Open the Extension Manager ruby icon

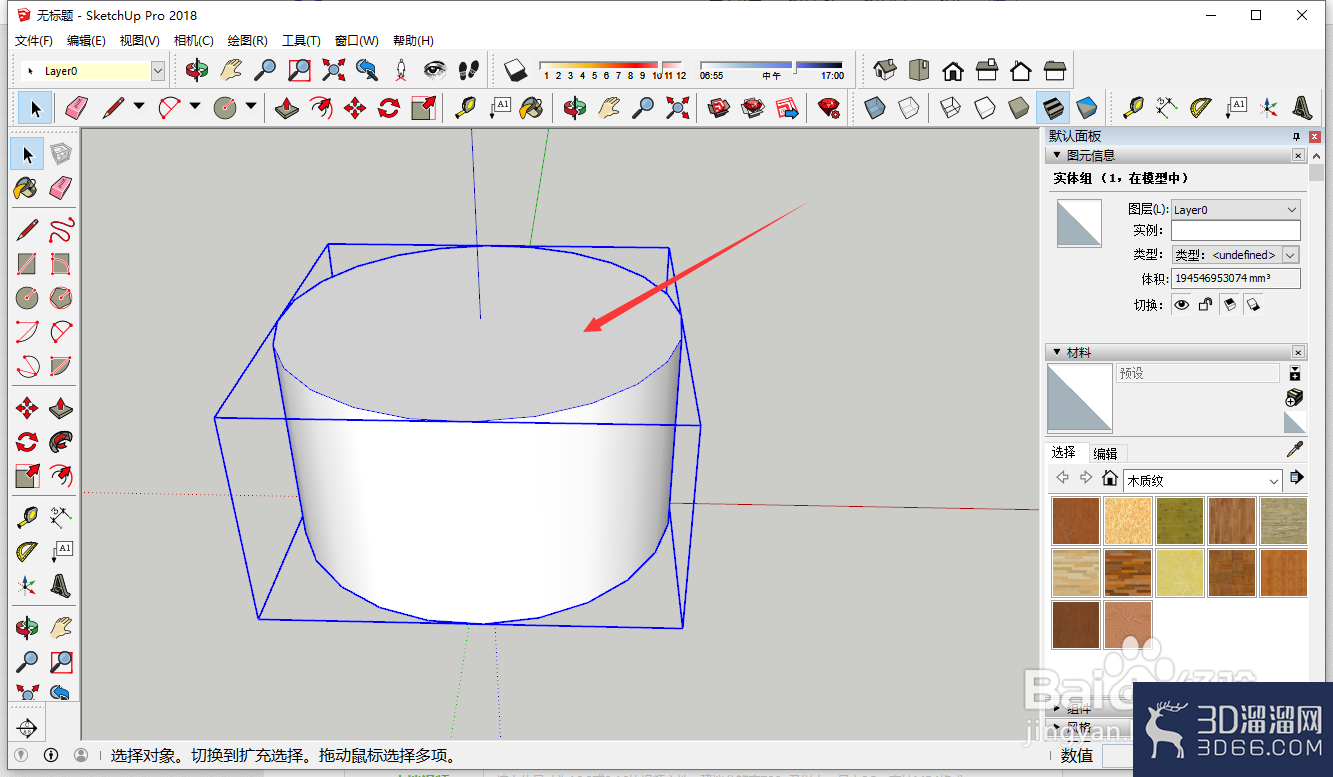(x=828, y=107)
